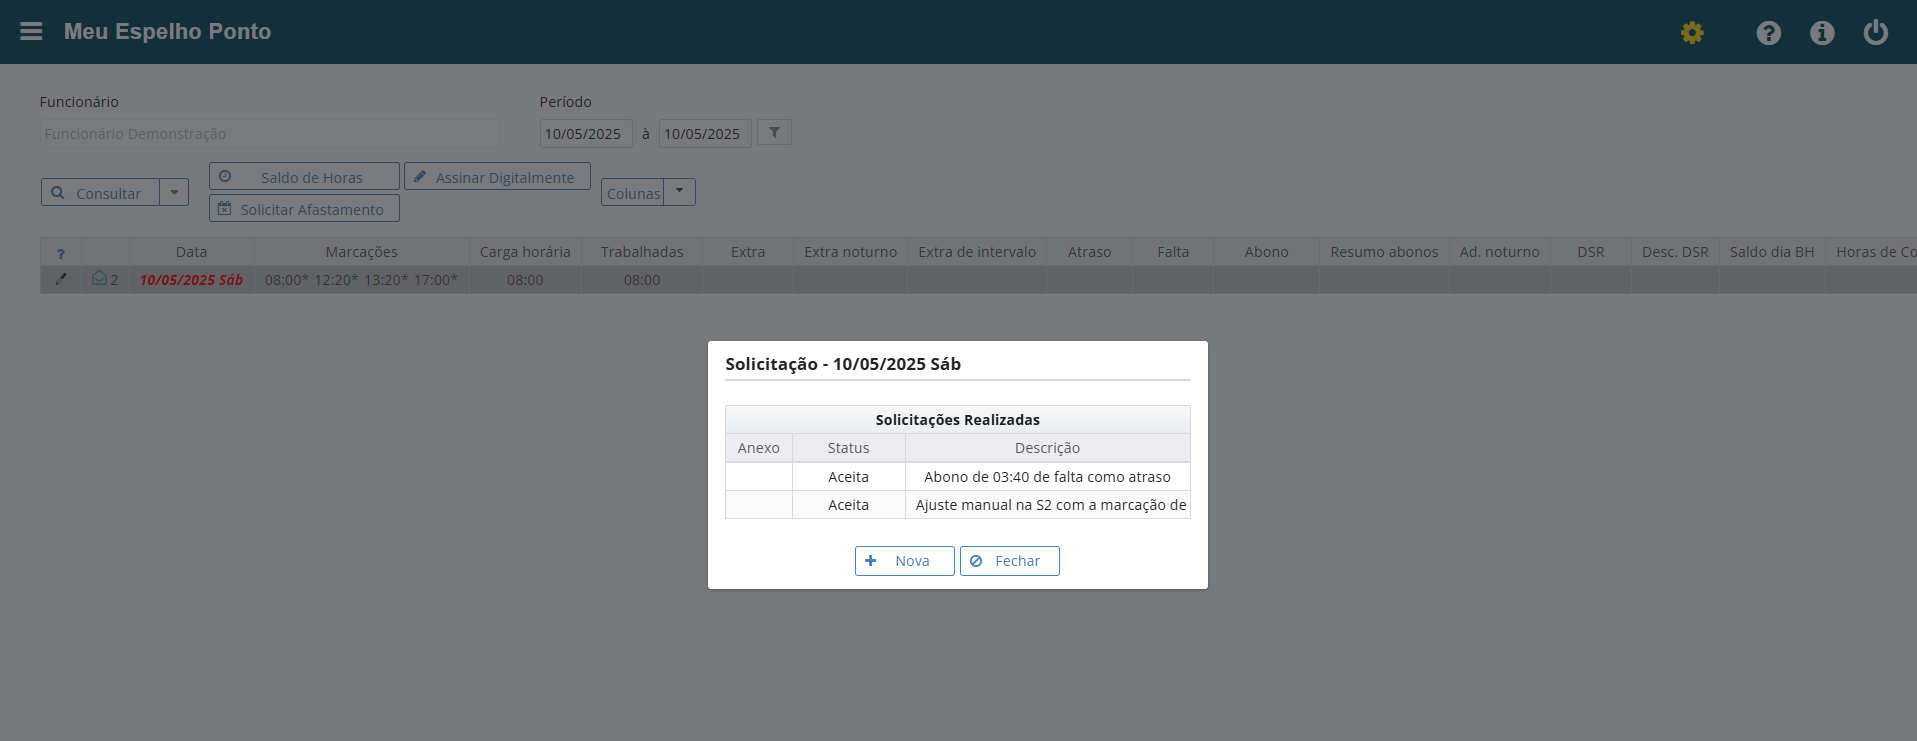Open the help question mark icon
Image resolution: width=1917 pixels, height=741 pixels.
point(1769,33)
